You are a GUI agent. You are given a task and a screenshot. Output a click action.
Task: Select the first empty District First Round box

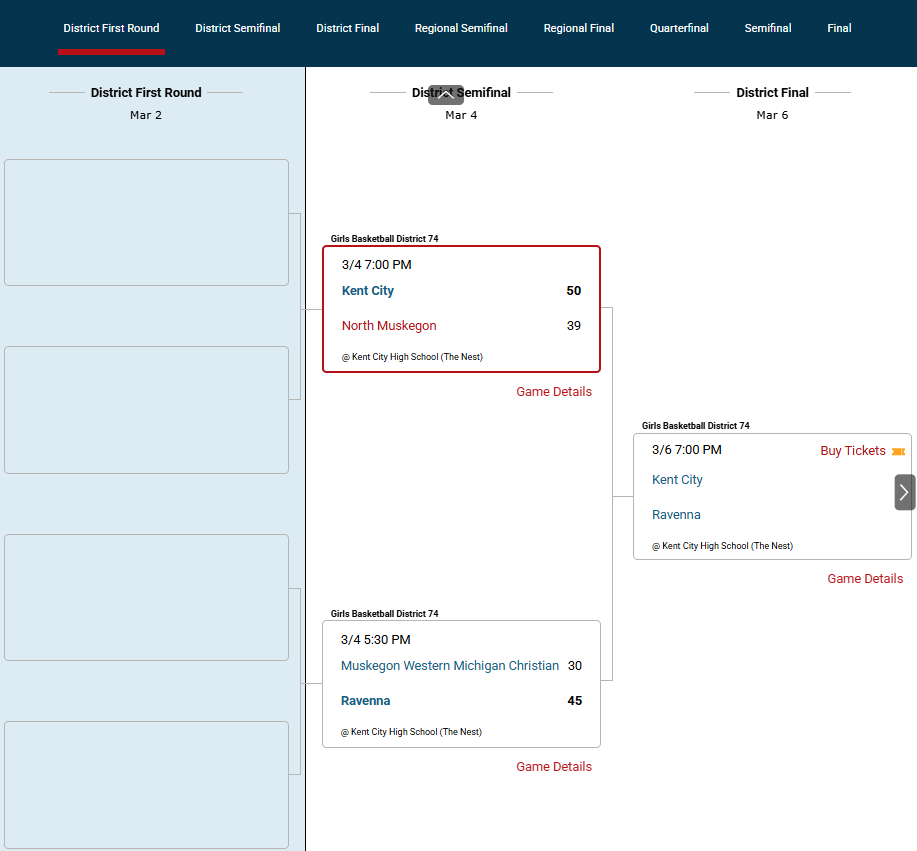(146, 222)
